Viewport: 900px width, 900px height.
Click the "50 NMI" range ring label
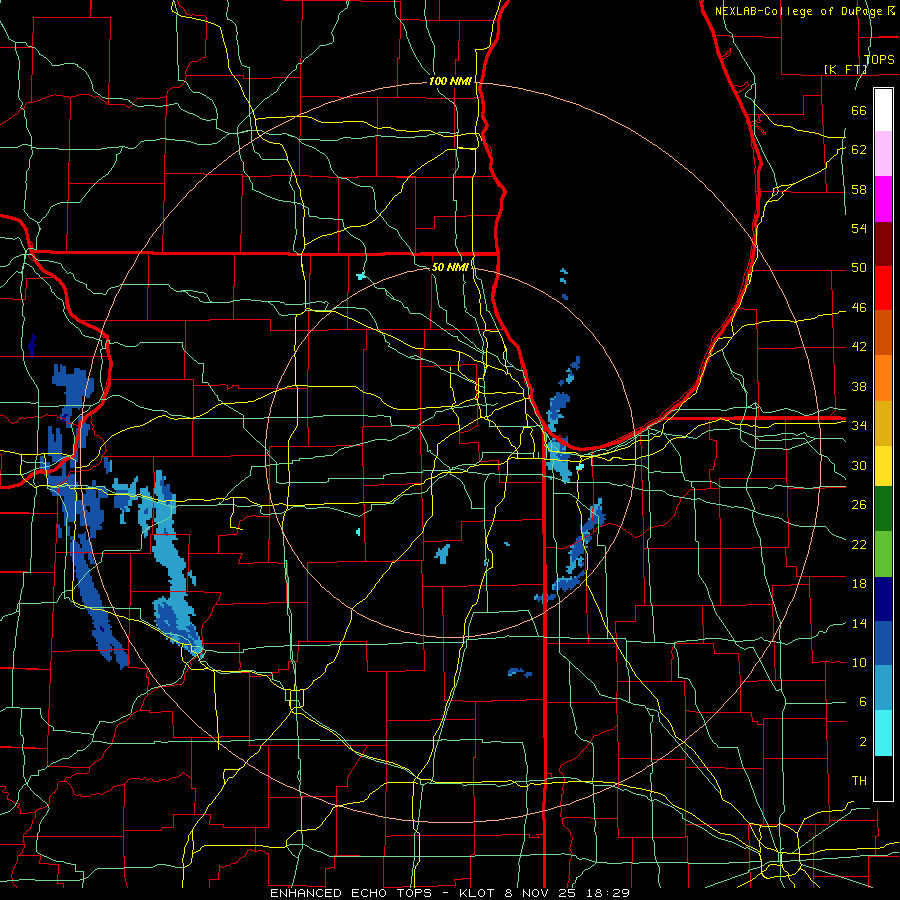[450, 267]
